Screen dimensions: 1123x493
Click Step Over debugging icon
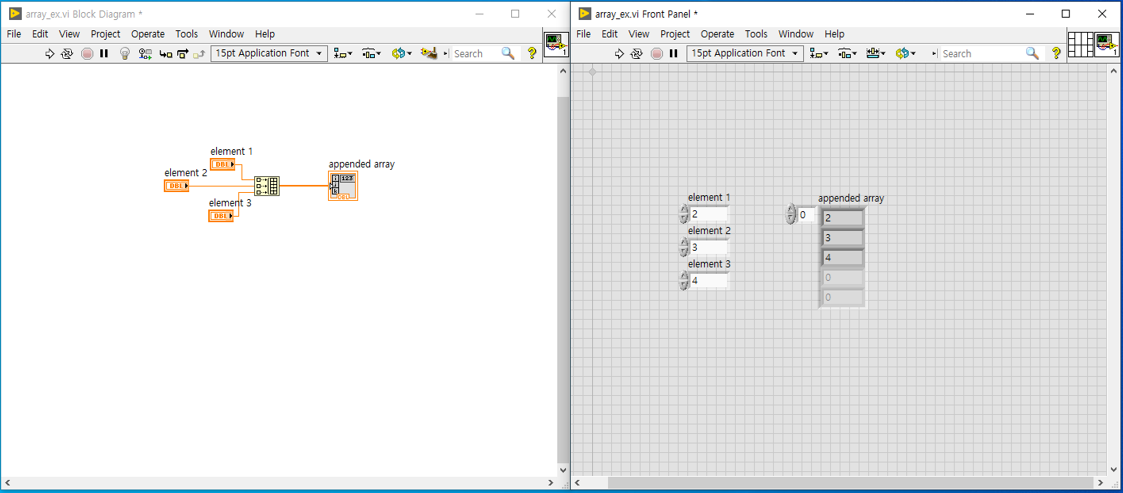(x=182, y=53)
